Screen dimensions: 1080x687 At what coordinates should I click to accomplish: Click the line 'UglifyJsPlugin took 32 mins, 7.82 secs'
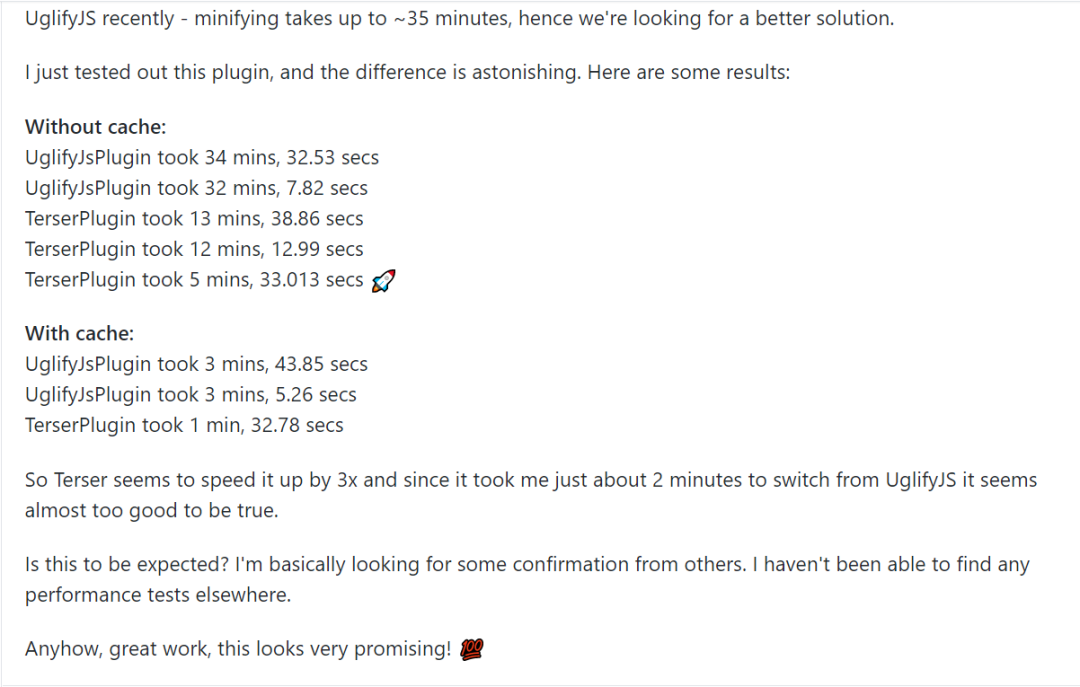[x=196, y=188]
